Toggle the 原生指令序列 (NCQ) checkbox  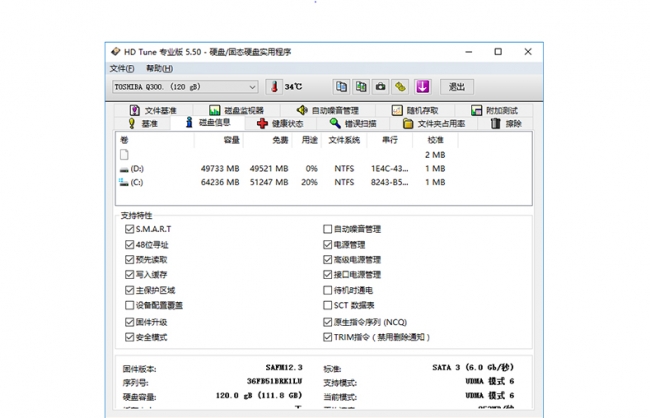click(327, 322)
